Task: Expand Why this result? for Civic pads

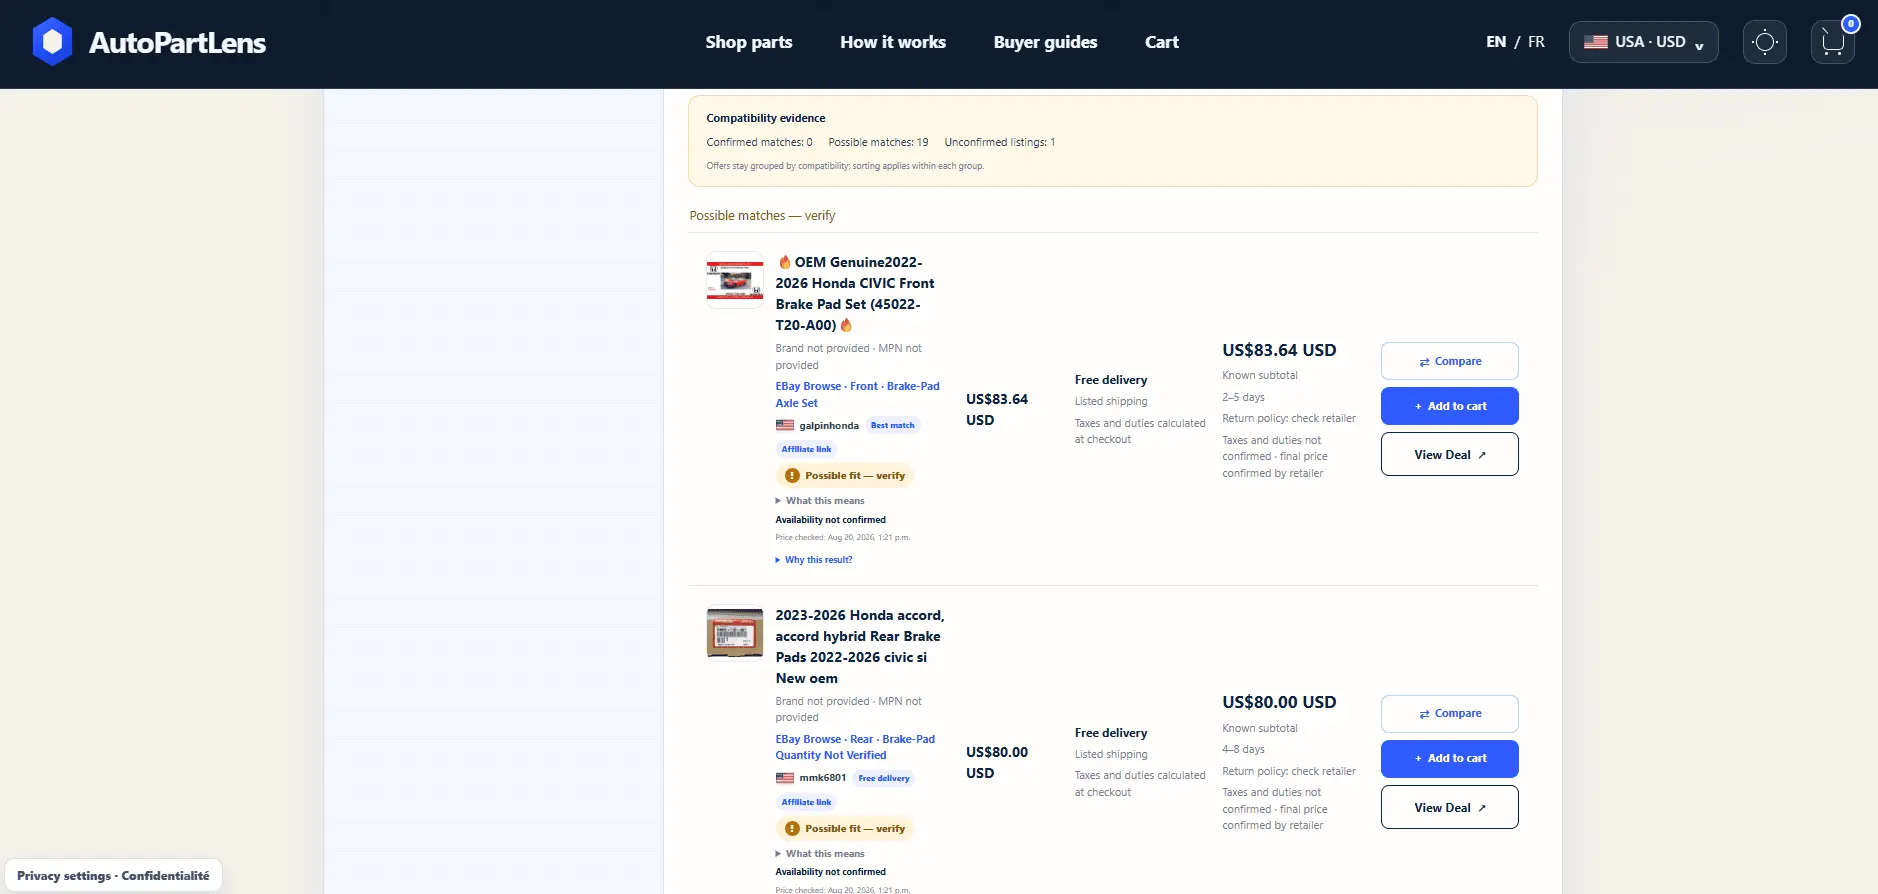Action: click(x=814, y=560)
